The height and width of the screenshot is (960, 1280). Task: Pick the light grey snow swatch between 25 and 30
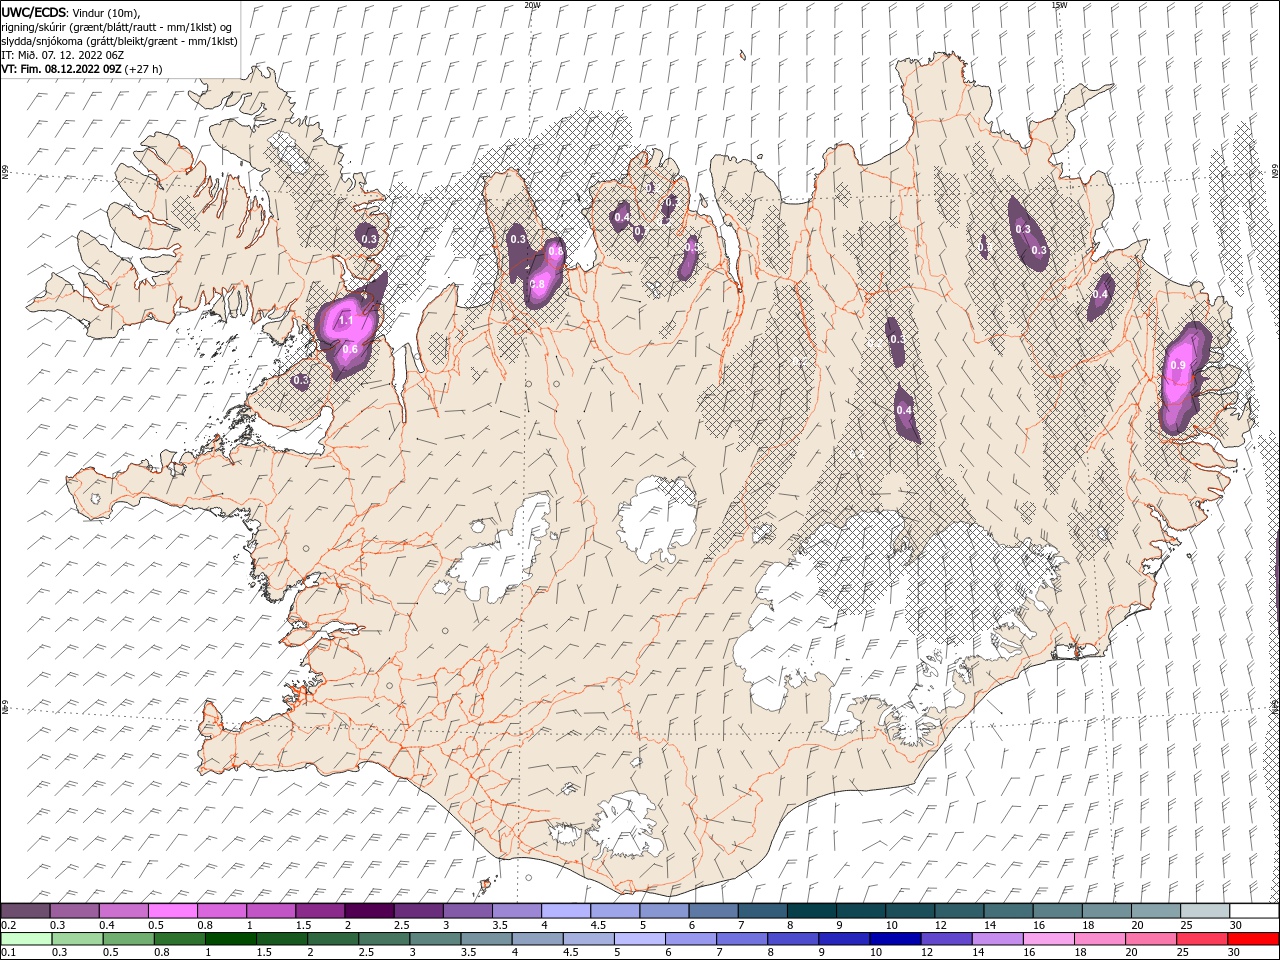pyautogui.click(x=1204, y=911)
